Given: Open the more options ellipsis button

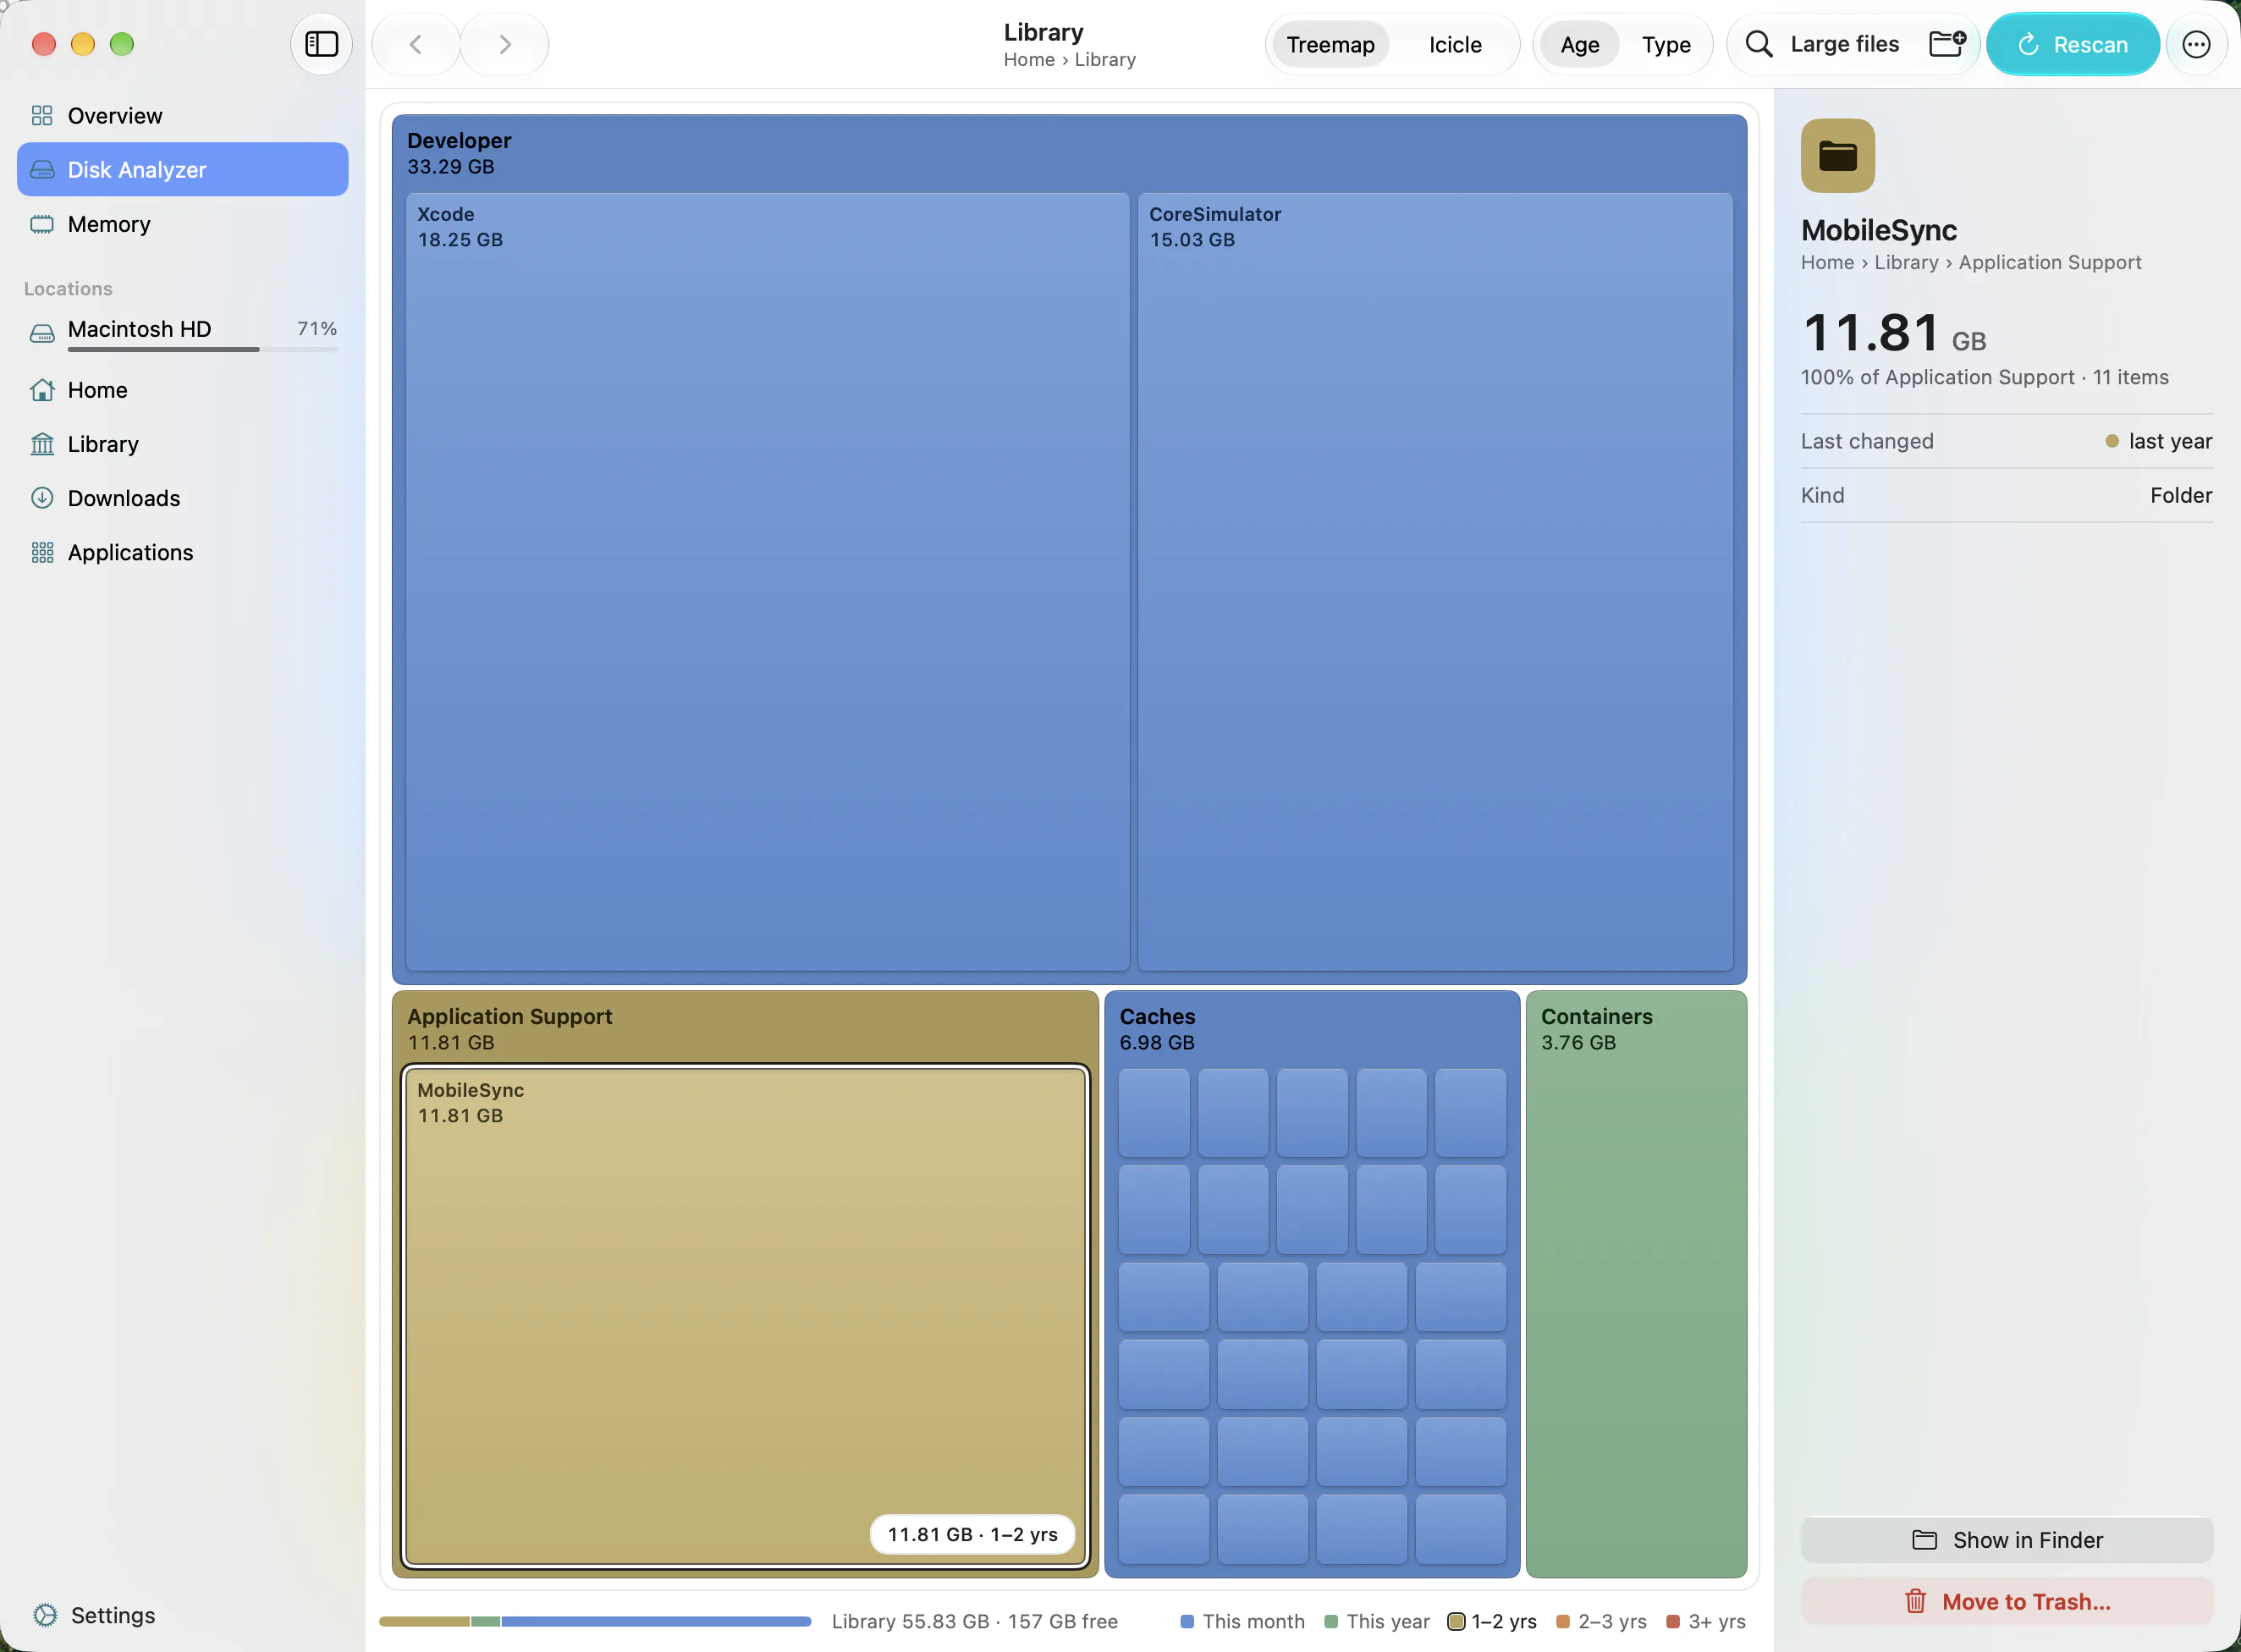Looking at the screenshot, I should coord(2196,44).
